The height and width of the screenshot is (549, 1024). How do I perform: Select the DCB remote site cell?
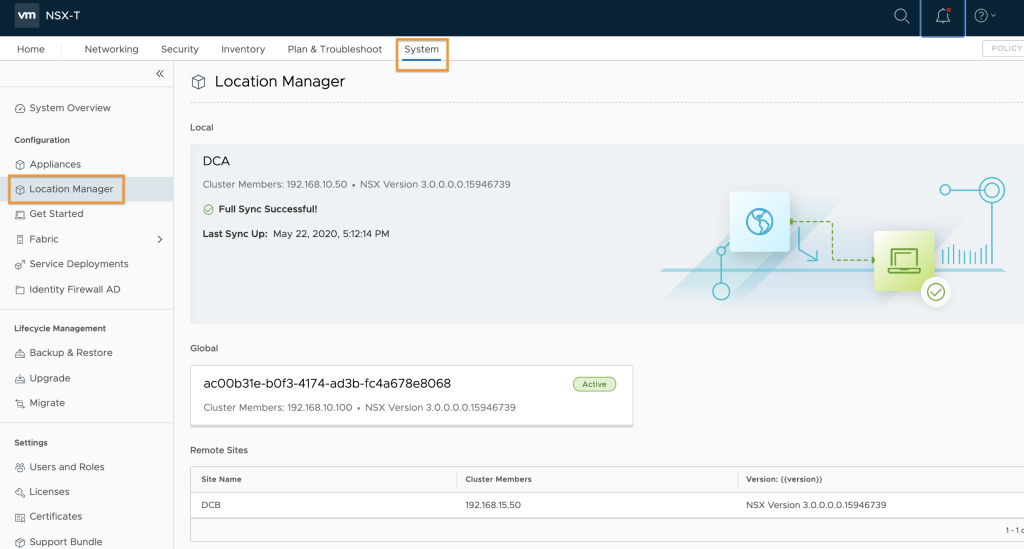point(211,505)
